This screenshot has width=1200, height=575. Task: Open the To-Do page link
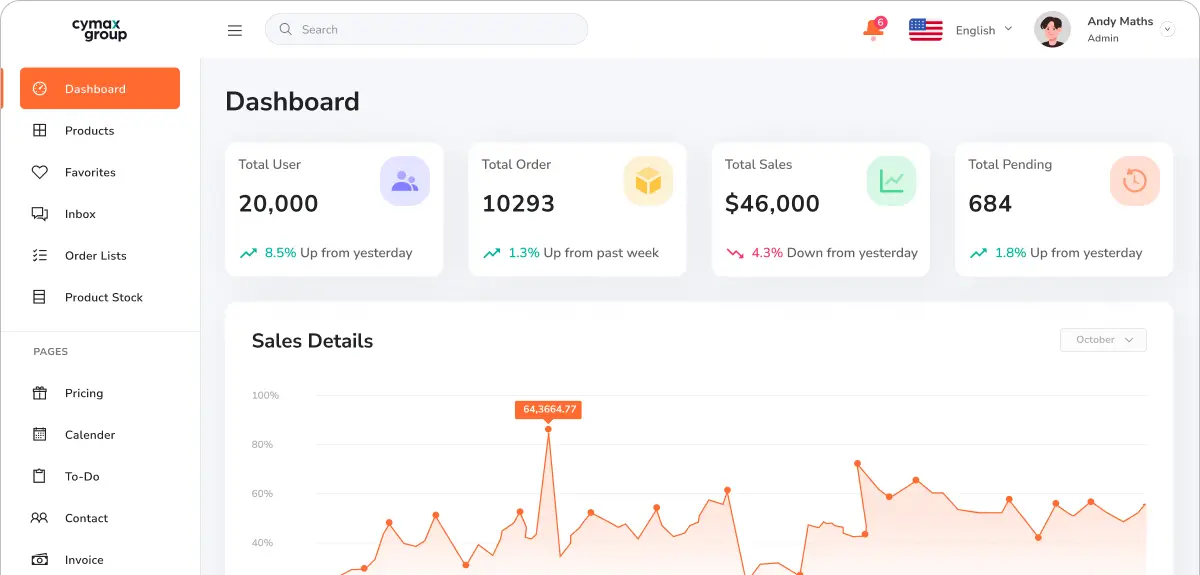point(82,477)
